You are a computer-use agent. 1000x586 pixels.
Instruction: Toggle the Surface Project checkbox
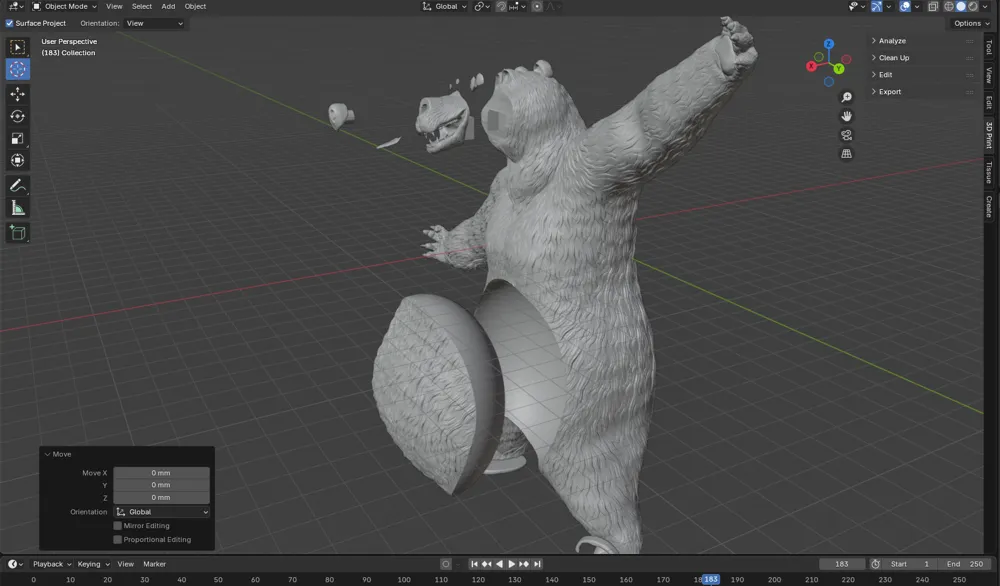click(x=10, y=23)
